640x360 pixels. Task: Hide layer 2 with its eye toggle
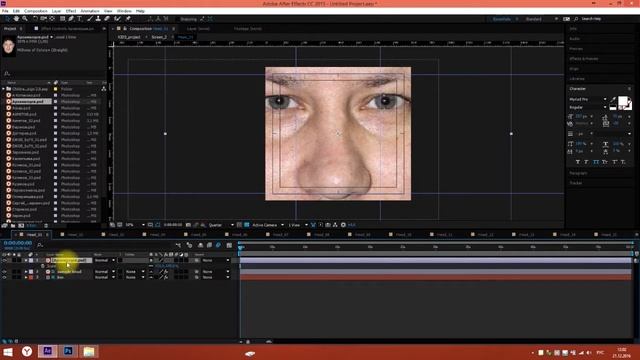[x=4, y=271]
